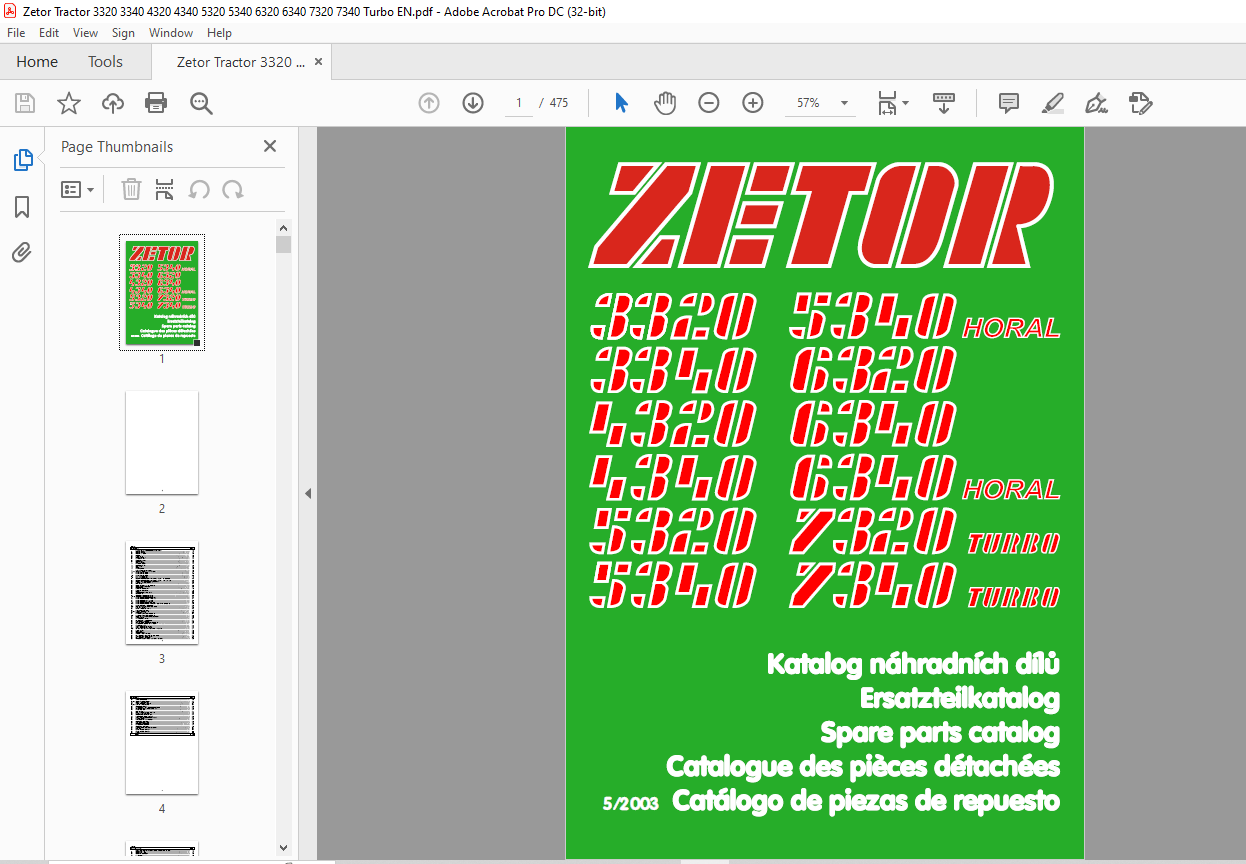This screenshot has width=1246, height=864.
Task: Go to next page arrow
Action: pyautogui.click(x=473, y=103)
